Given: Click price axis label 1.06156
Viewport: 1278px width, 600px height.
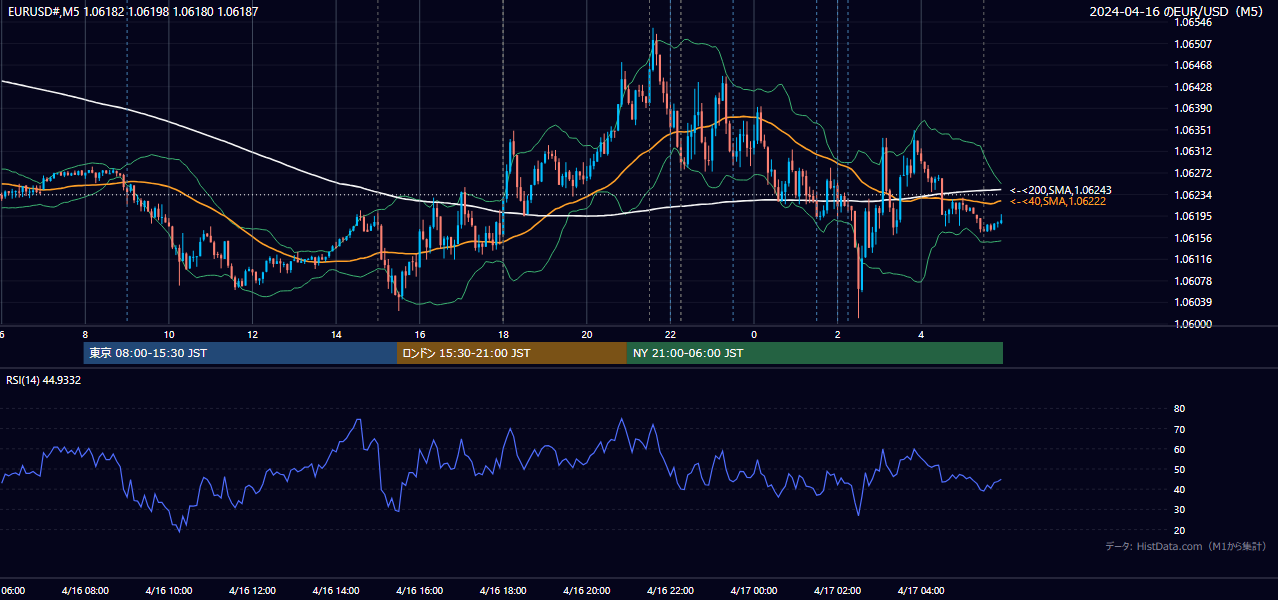Looking at the screenshot, I should click(x=1194, y=238).
